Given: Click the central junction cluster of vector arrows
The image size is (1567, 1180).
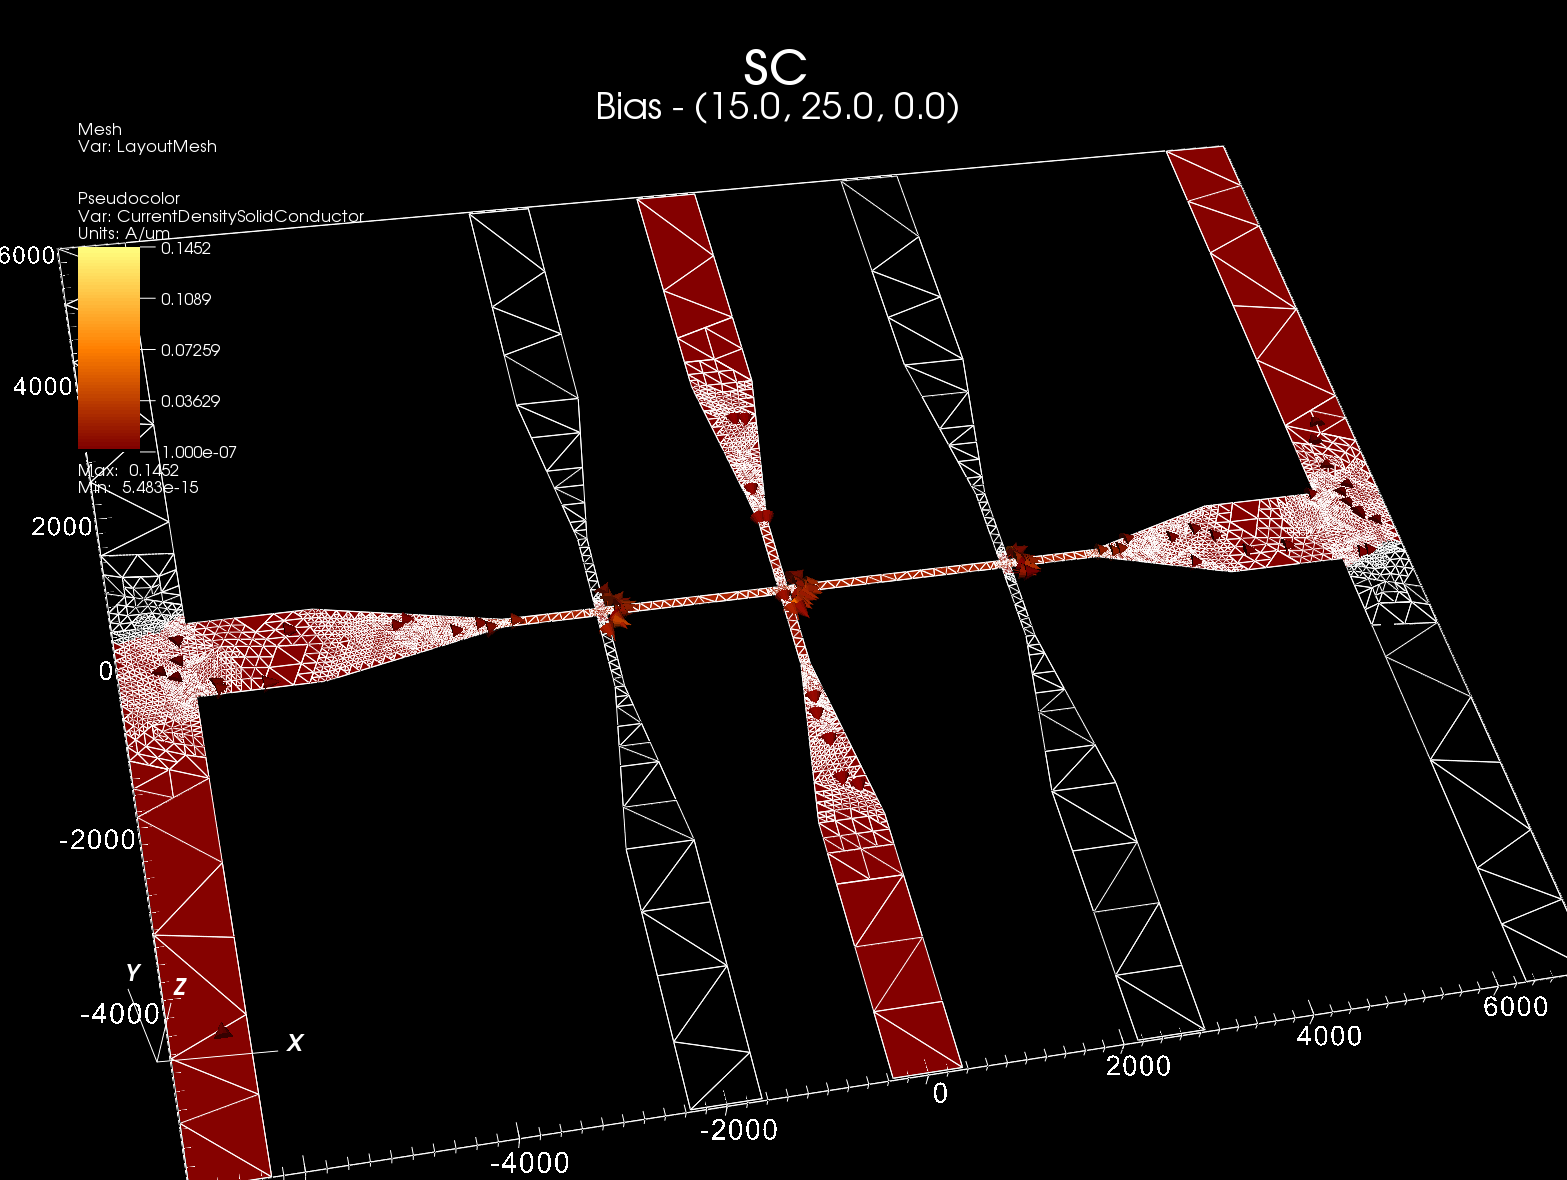Looking at the screenshot, I should click(x=799, y=592).
